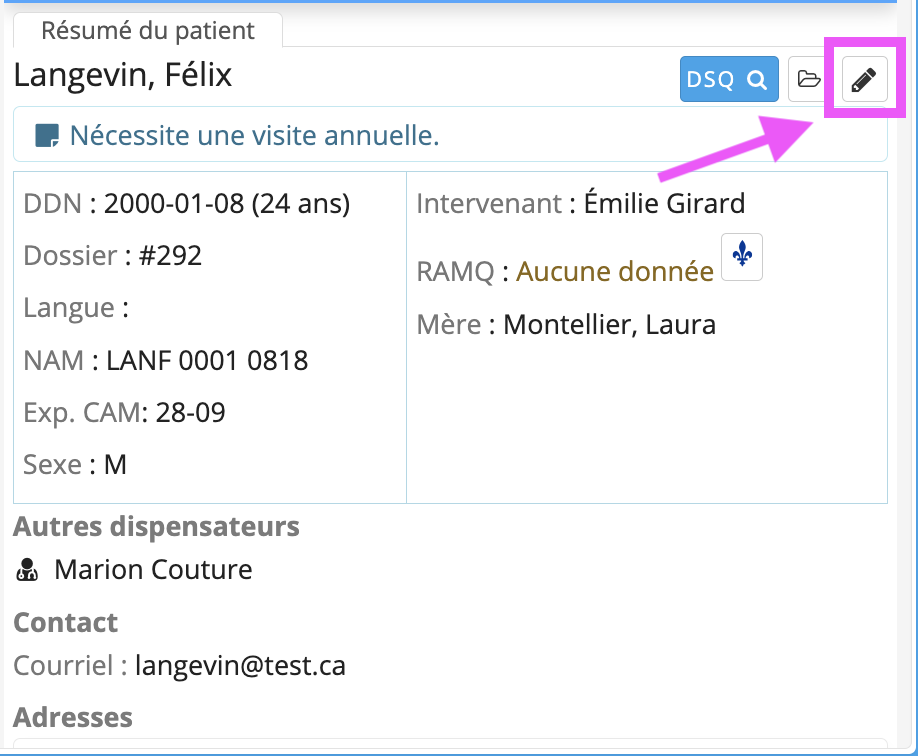Screen dimensions: 918x756
Task: Click the sticky note icon before the annual visit note
Action: (47, 136)
